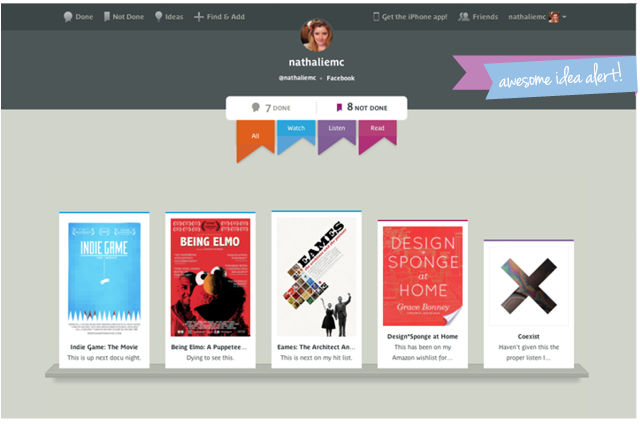Open the @nathaliemc Twitter link
Viewport: 640px width, 425px height.
295,77
